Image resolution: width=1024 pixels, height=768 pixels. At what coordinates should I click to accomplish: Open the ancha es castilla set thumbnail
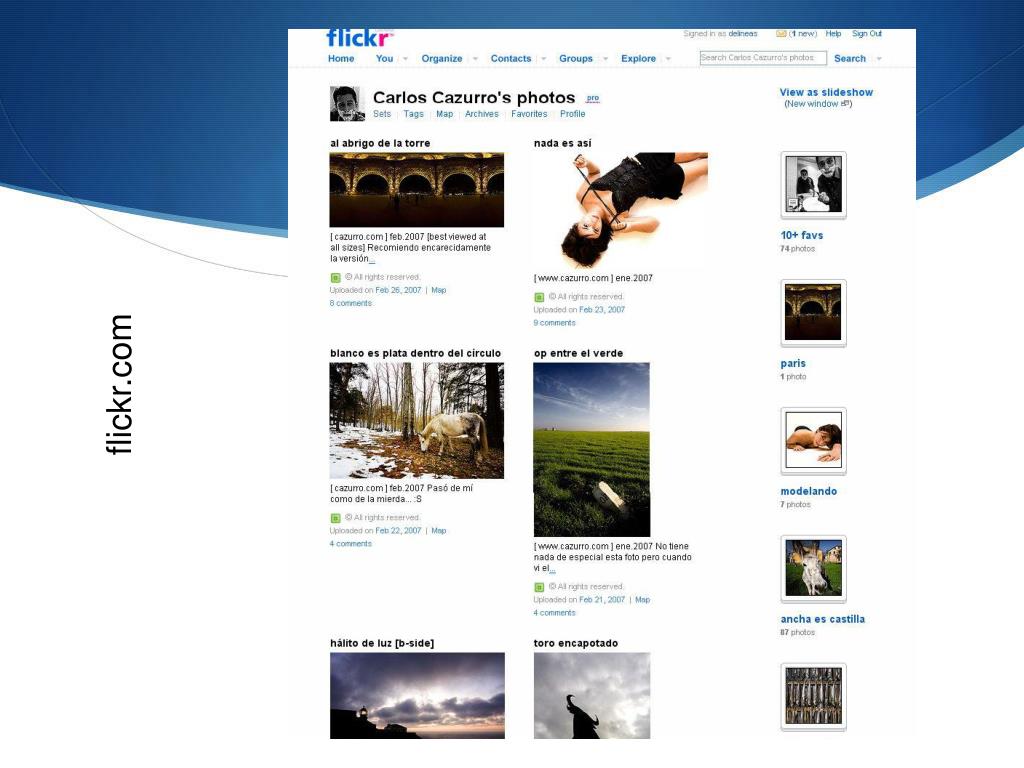click(x=814, y=569)
